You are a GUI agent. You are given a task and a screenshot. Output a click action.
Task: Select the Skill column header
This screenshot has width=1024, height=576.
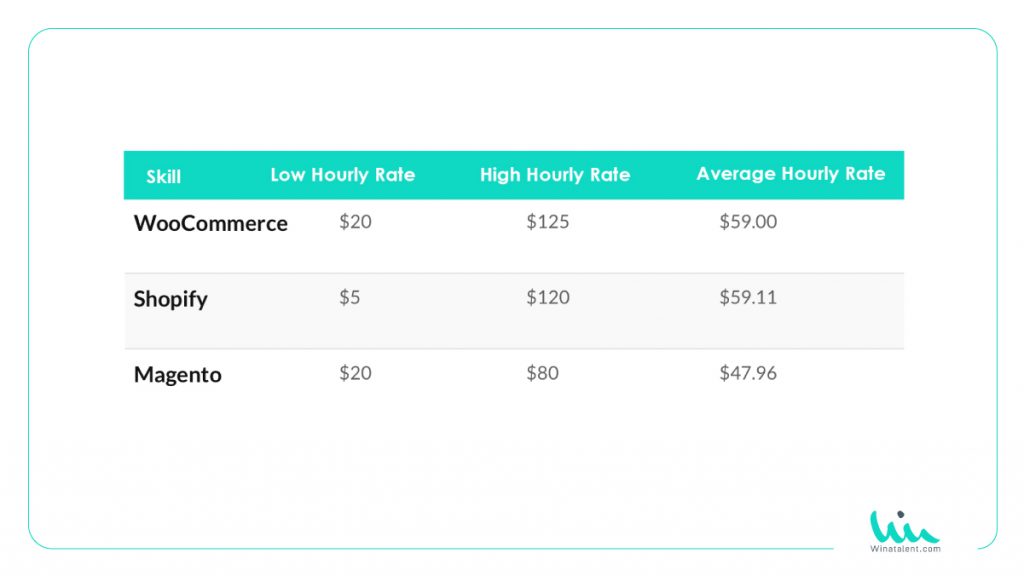click(163, 176)
